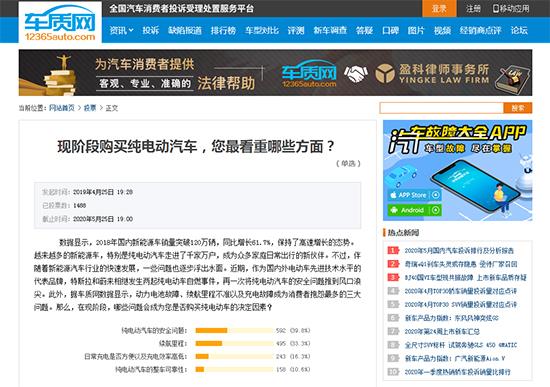Click the orange 搜索 search button
Viewport: 550px width, 387px height.
coord(518,108)
